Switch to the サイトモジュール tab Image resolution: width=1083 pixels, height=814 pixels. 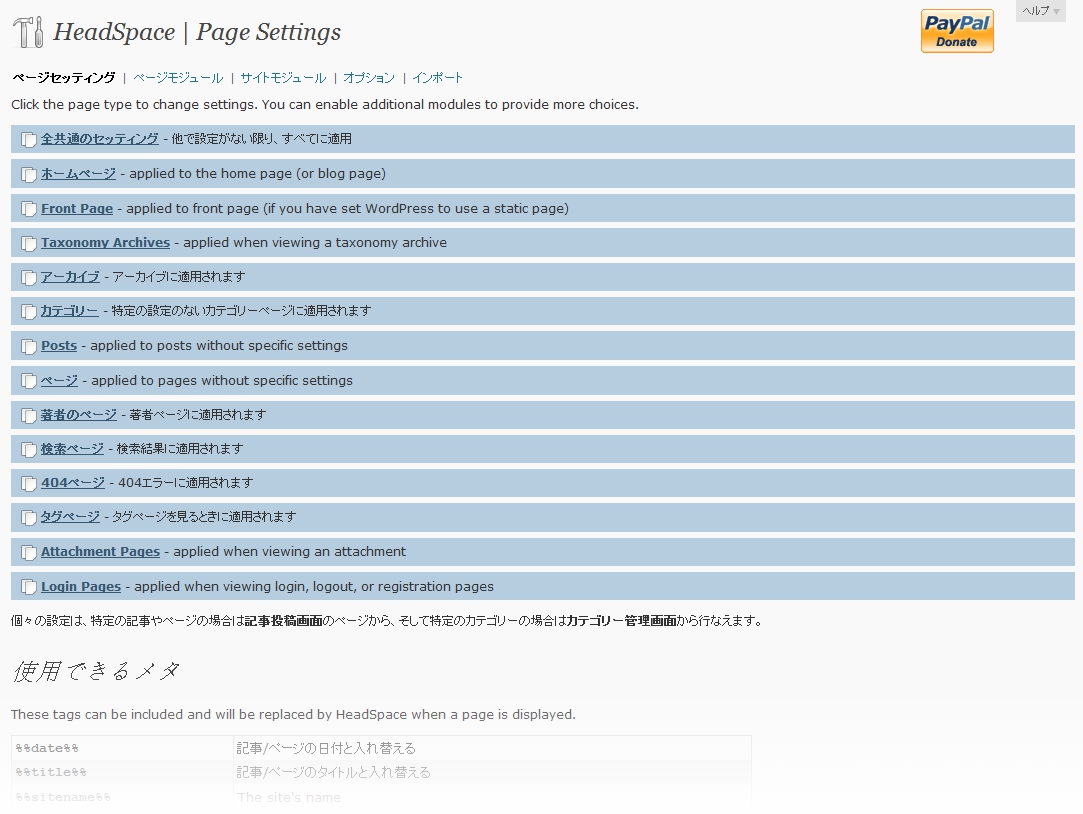[283, 77]
